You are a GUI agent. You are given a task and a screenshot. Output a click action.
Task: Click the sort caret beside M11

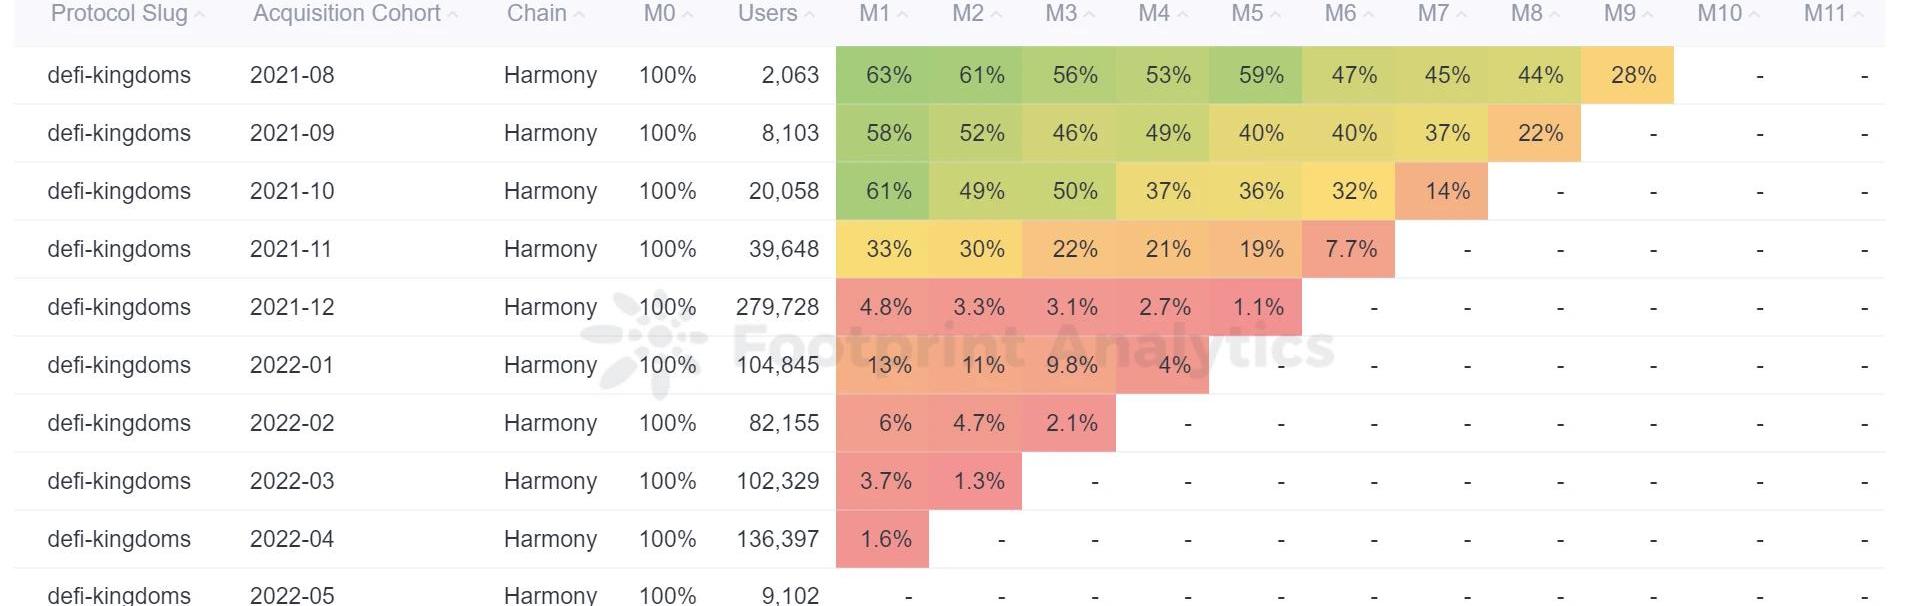coord(1858,15)
